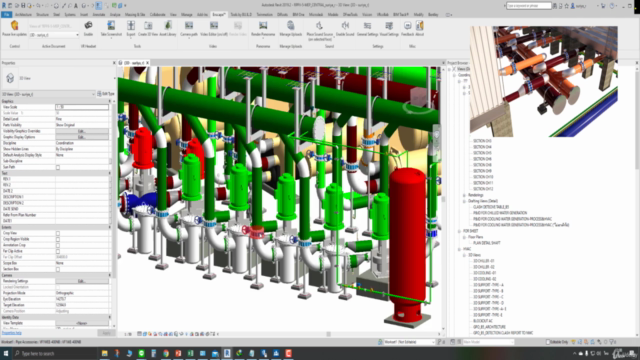The image size is (640, 360).
Task: Click the Enable VR Headset icon
Action: pyautogui.click(x=88, y=26)
